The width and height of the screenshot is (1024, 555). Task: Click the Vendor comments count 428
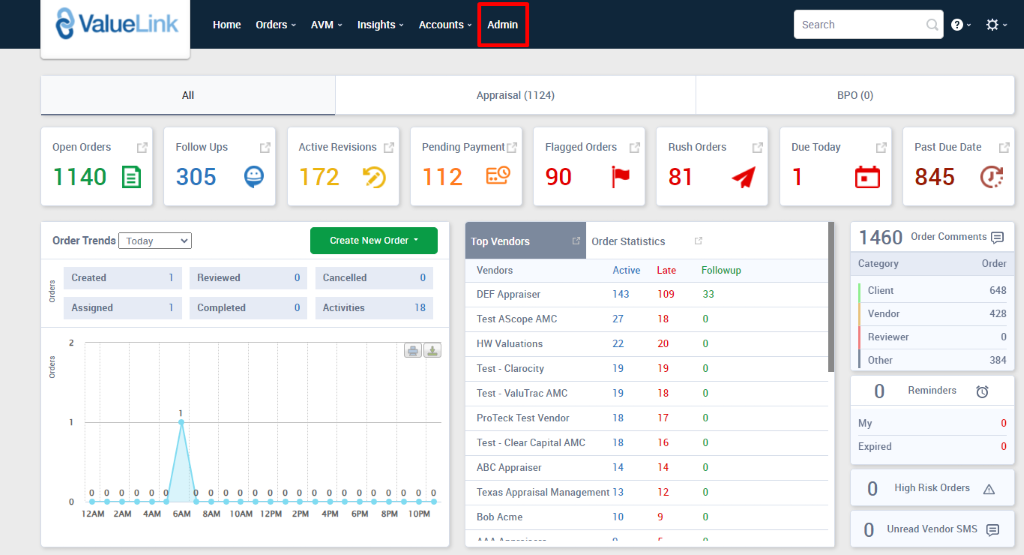[x=998, y=314]
